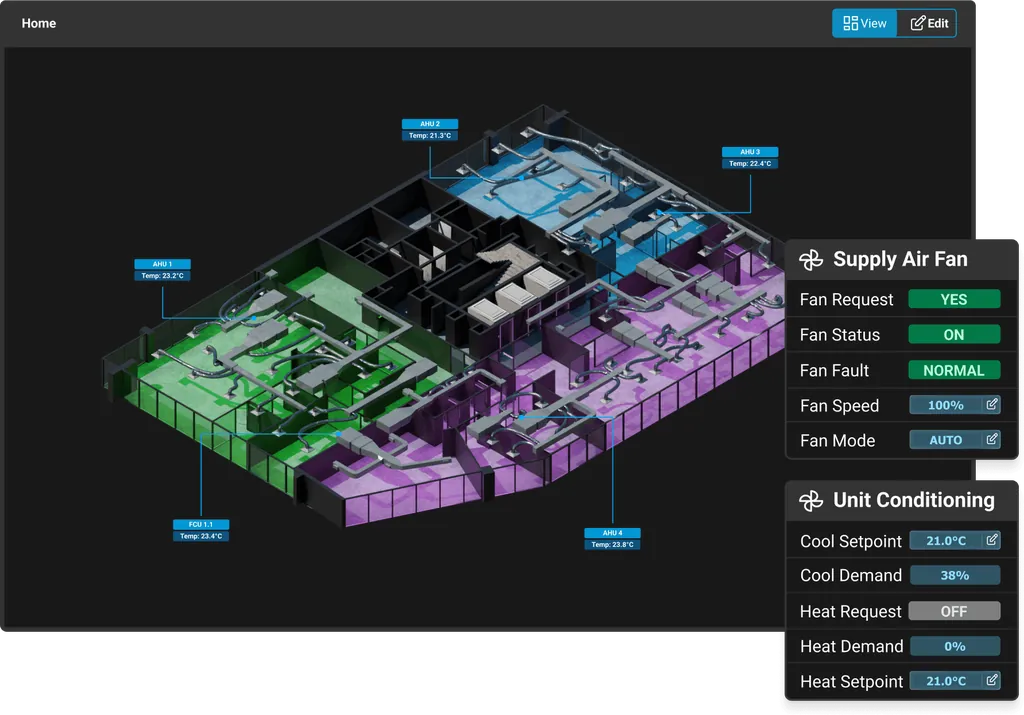Viewport: 1024px width, 715px height.
Task: Click the Heat Request OFF indicator
Action: [954, 611]
